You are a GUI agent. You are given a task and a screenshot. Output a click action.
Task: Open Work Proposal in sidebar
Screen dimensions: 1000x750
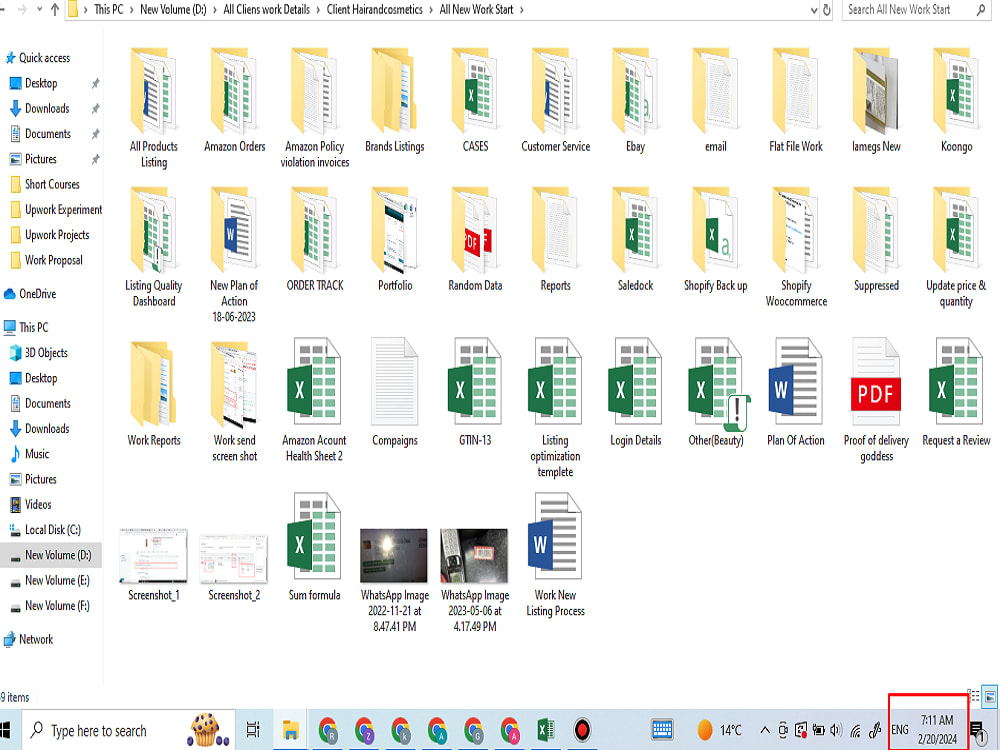(54, 260)
